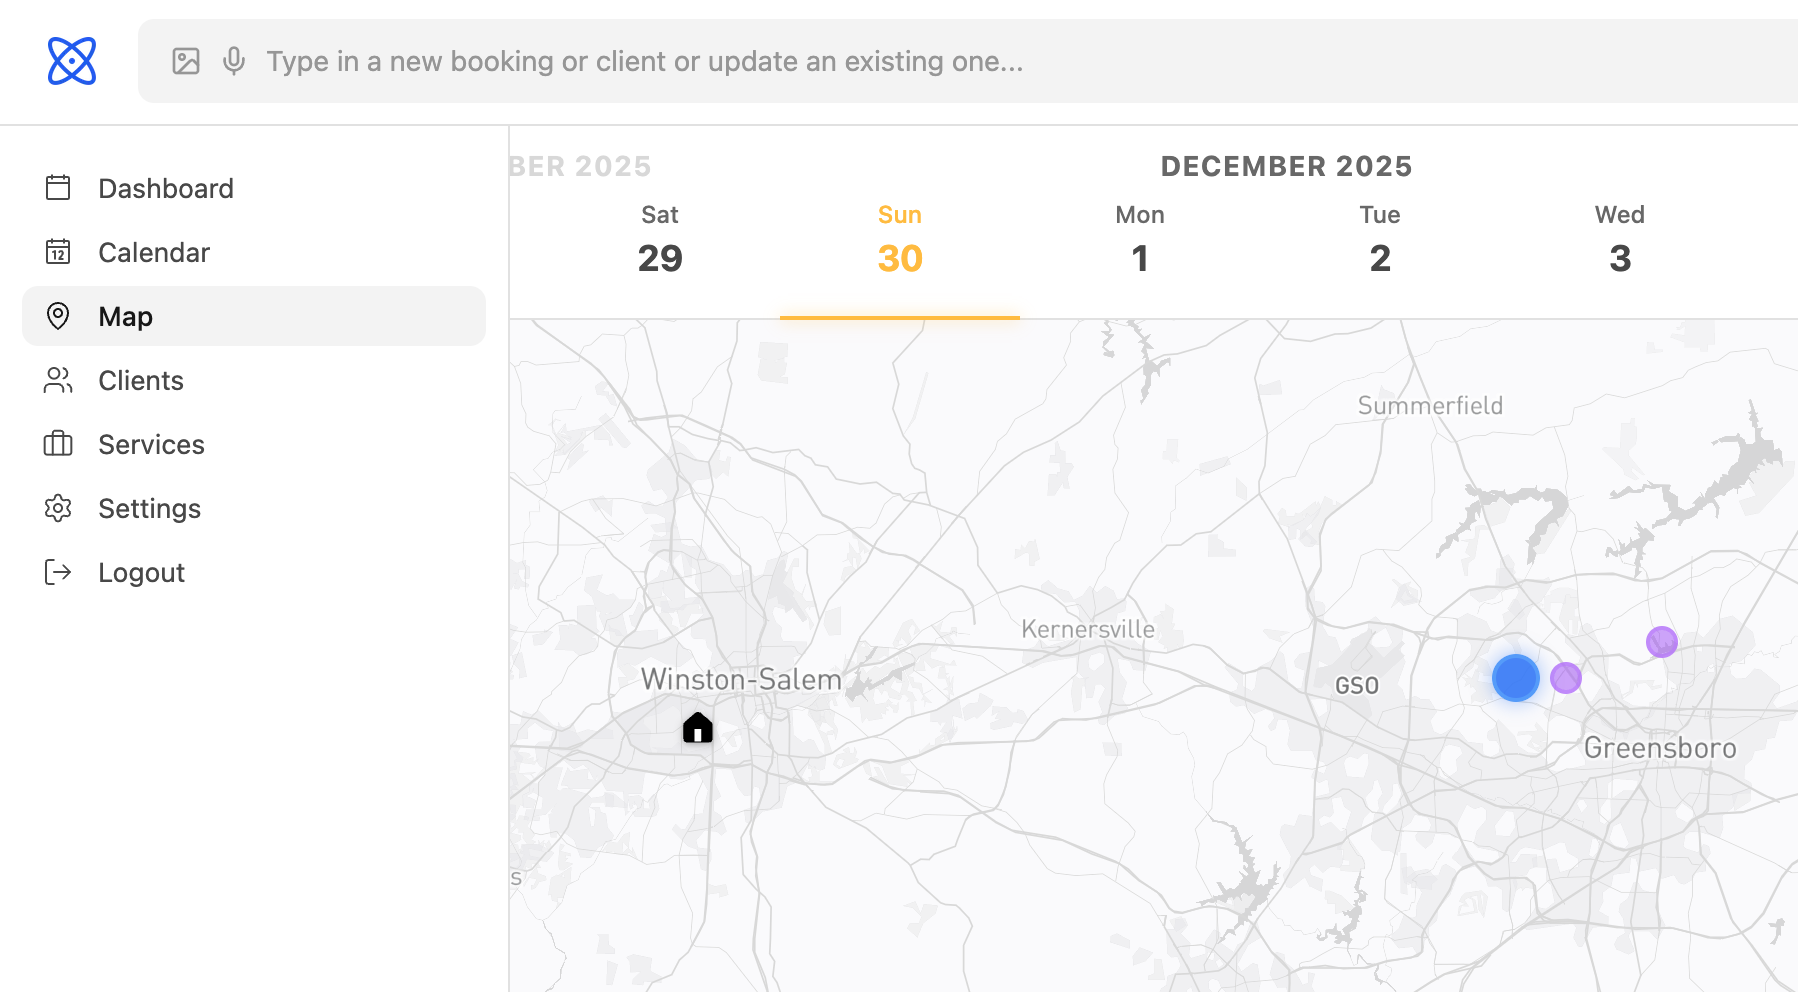Screen dimensions: 1798x992
Task: Click the currently highlighted Sun 30 date
Action: tap(899, 240)
